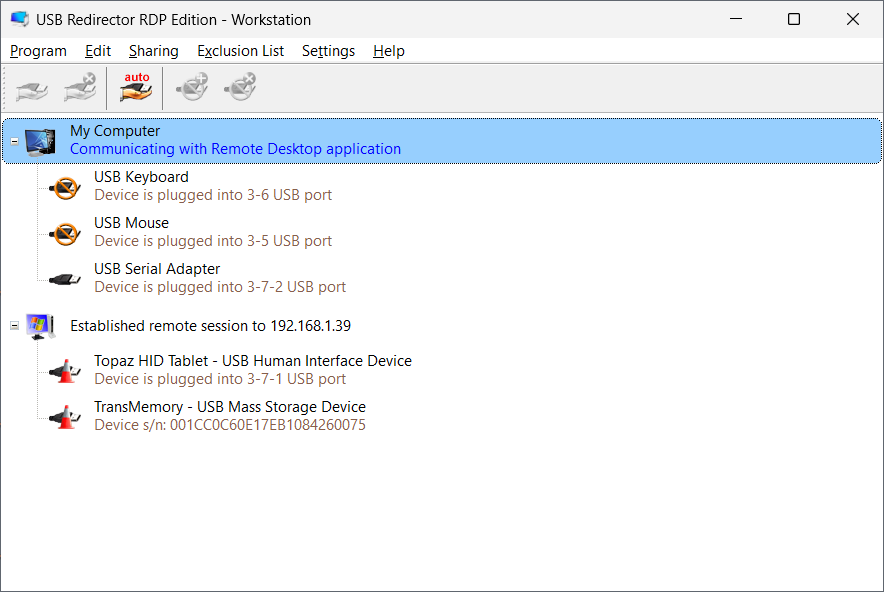Click the Remove from exclusion list toolbar icon
This screenshot has height=592, width=884.
click(240, 89)
